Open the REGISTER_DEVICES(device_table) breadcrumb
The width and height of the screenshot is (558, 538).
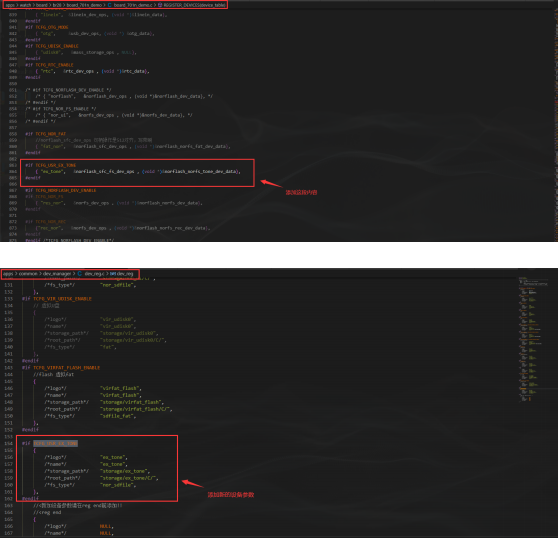(194, 5)
